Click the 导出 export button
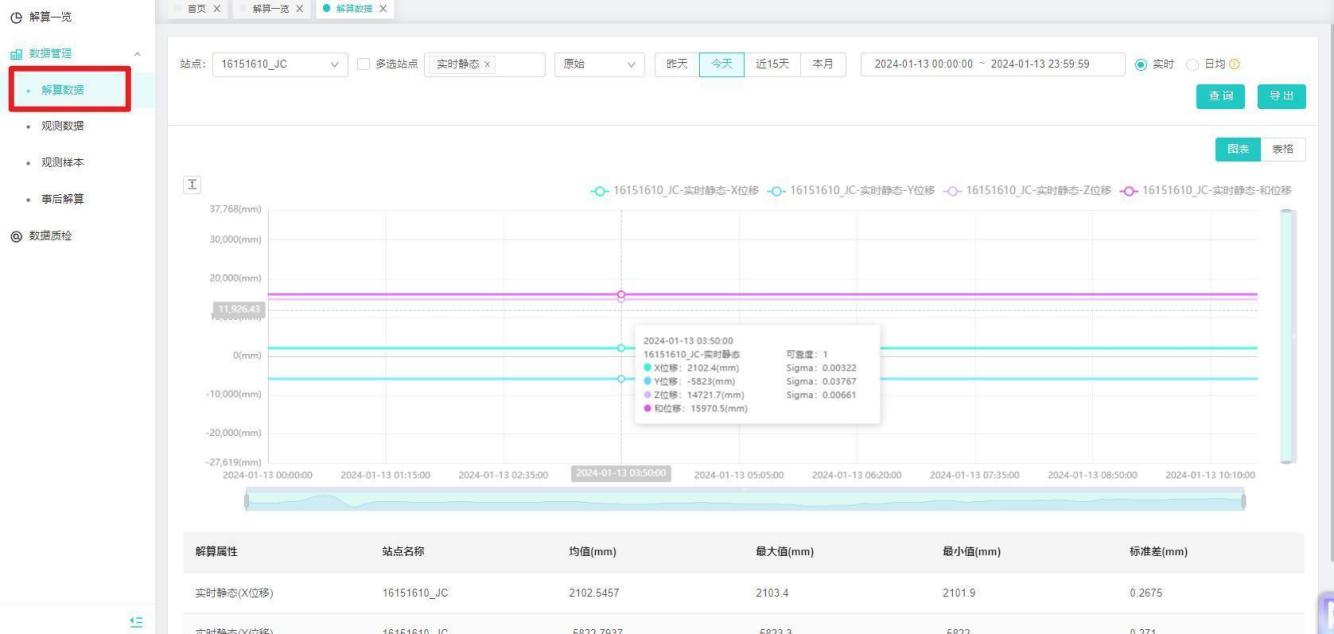Image resolution: width=1334 pixels, height=634 pixels. pyautogui.click(x=1281, y=95)
